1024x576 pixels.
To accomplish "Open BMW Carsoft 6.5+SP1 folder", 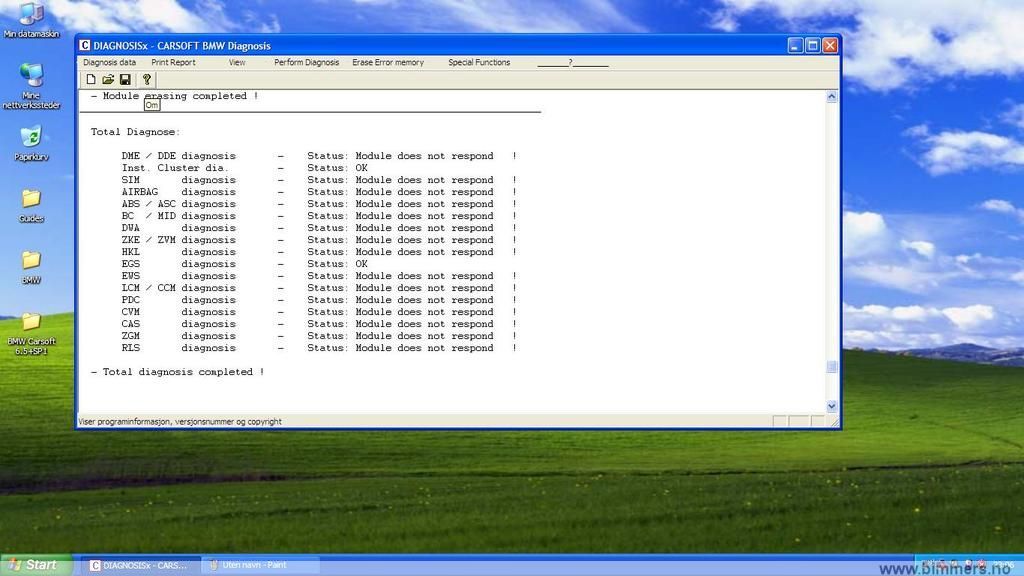I will pos(31,334).
